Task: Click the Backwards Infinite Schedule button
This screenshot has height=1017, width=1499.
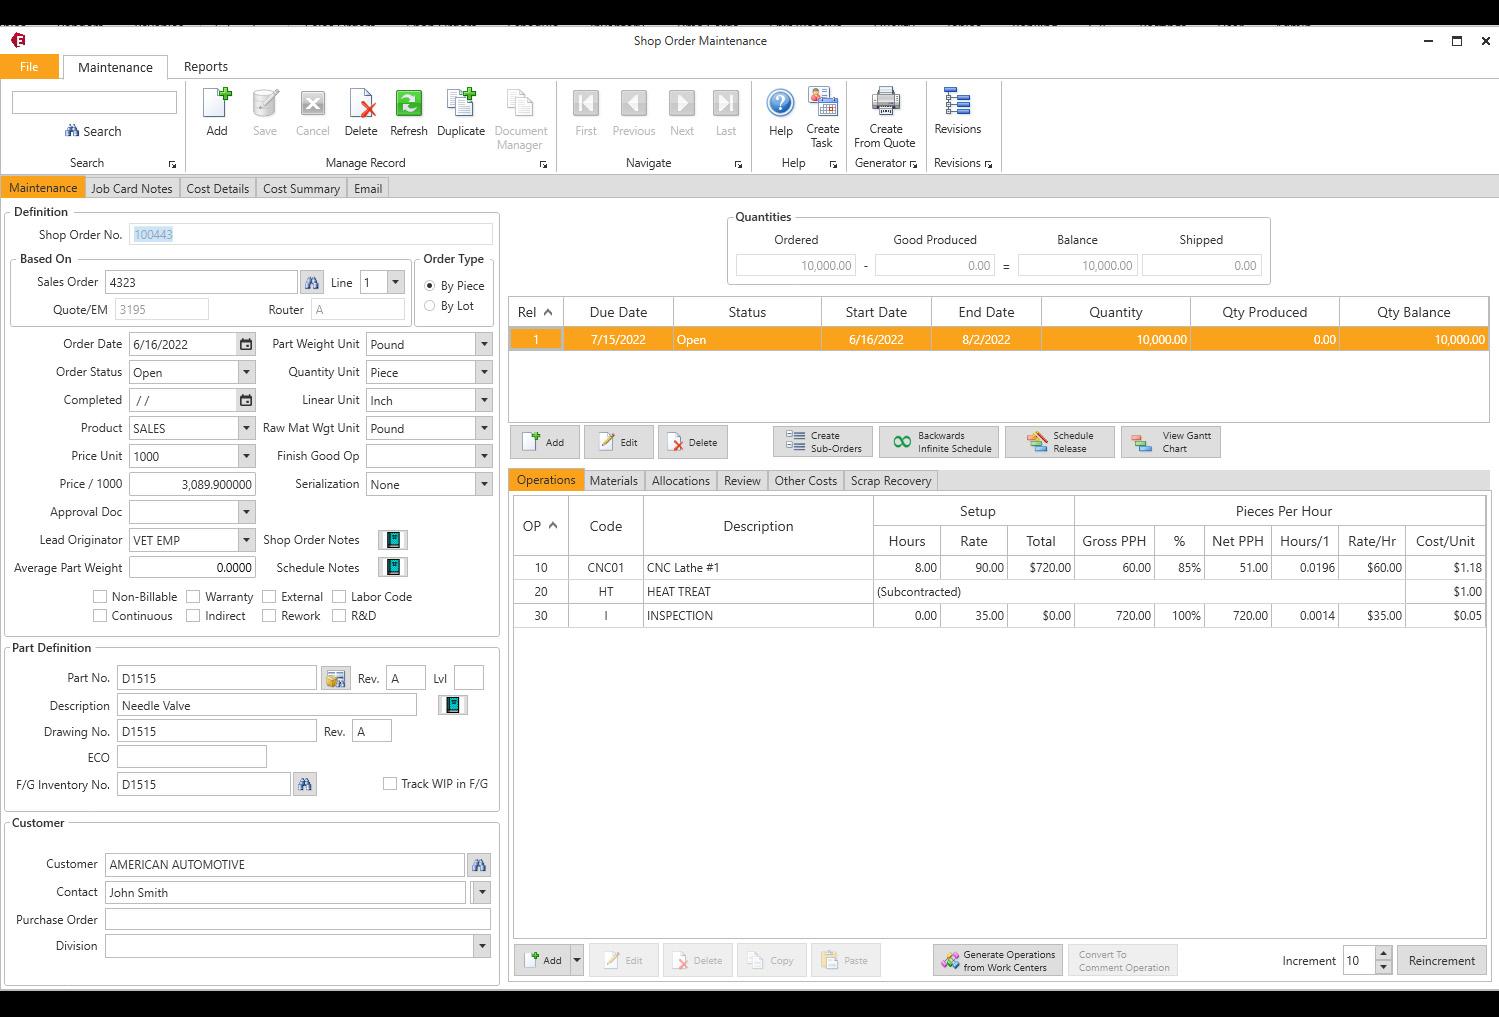Action: pos(938,441)
